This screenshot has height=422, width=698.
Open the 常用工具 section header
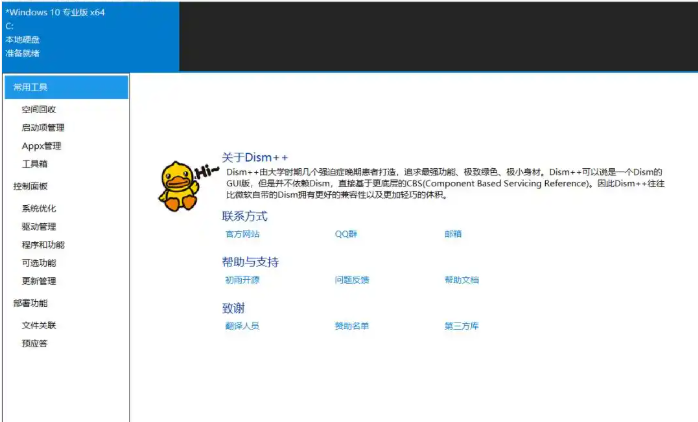click(66, 87)
